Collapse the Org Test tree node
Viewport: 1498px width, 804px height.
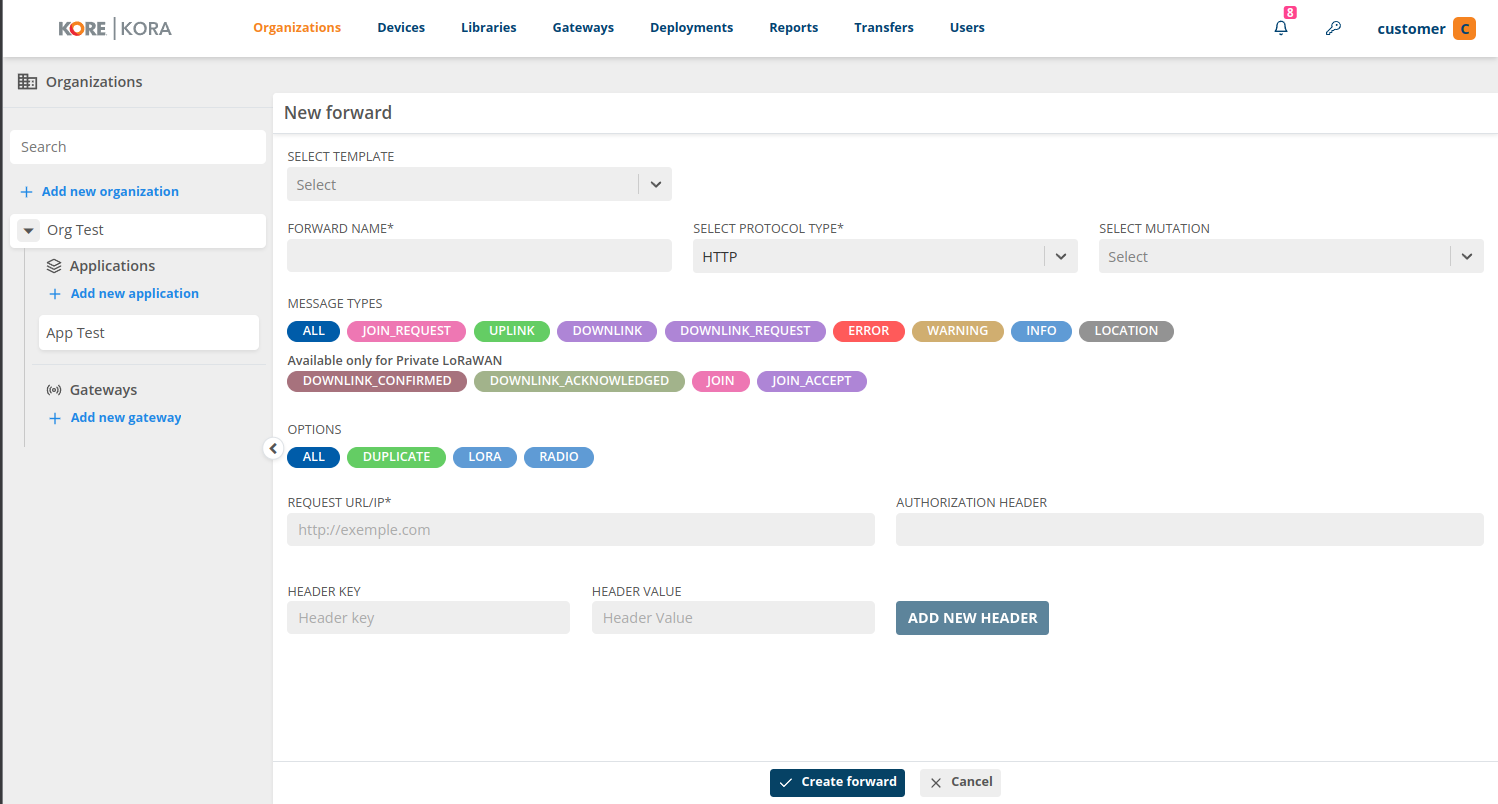pyautogui.click(x=29, y=230)
